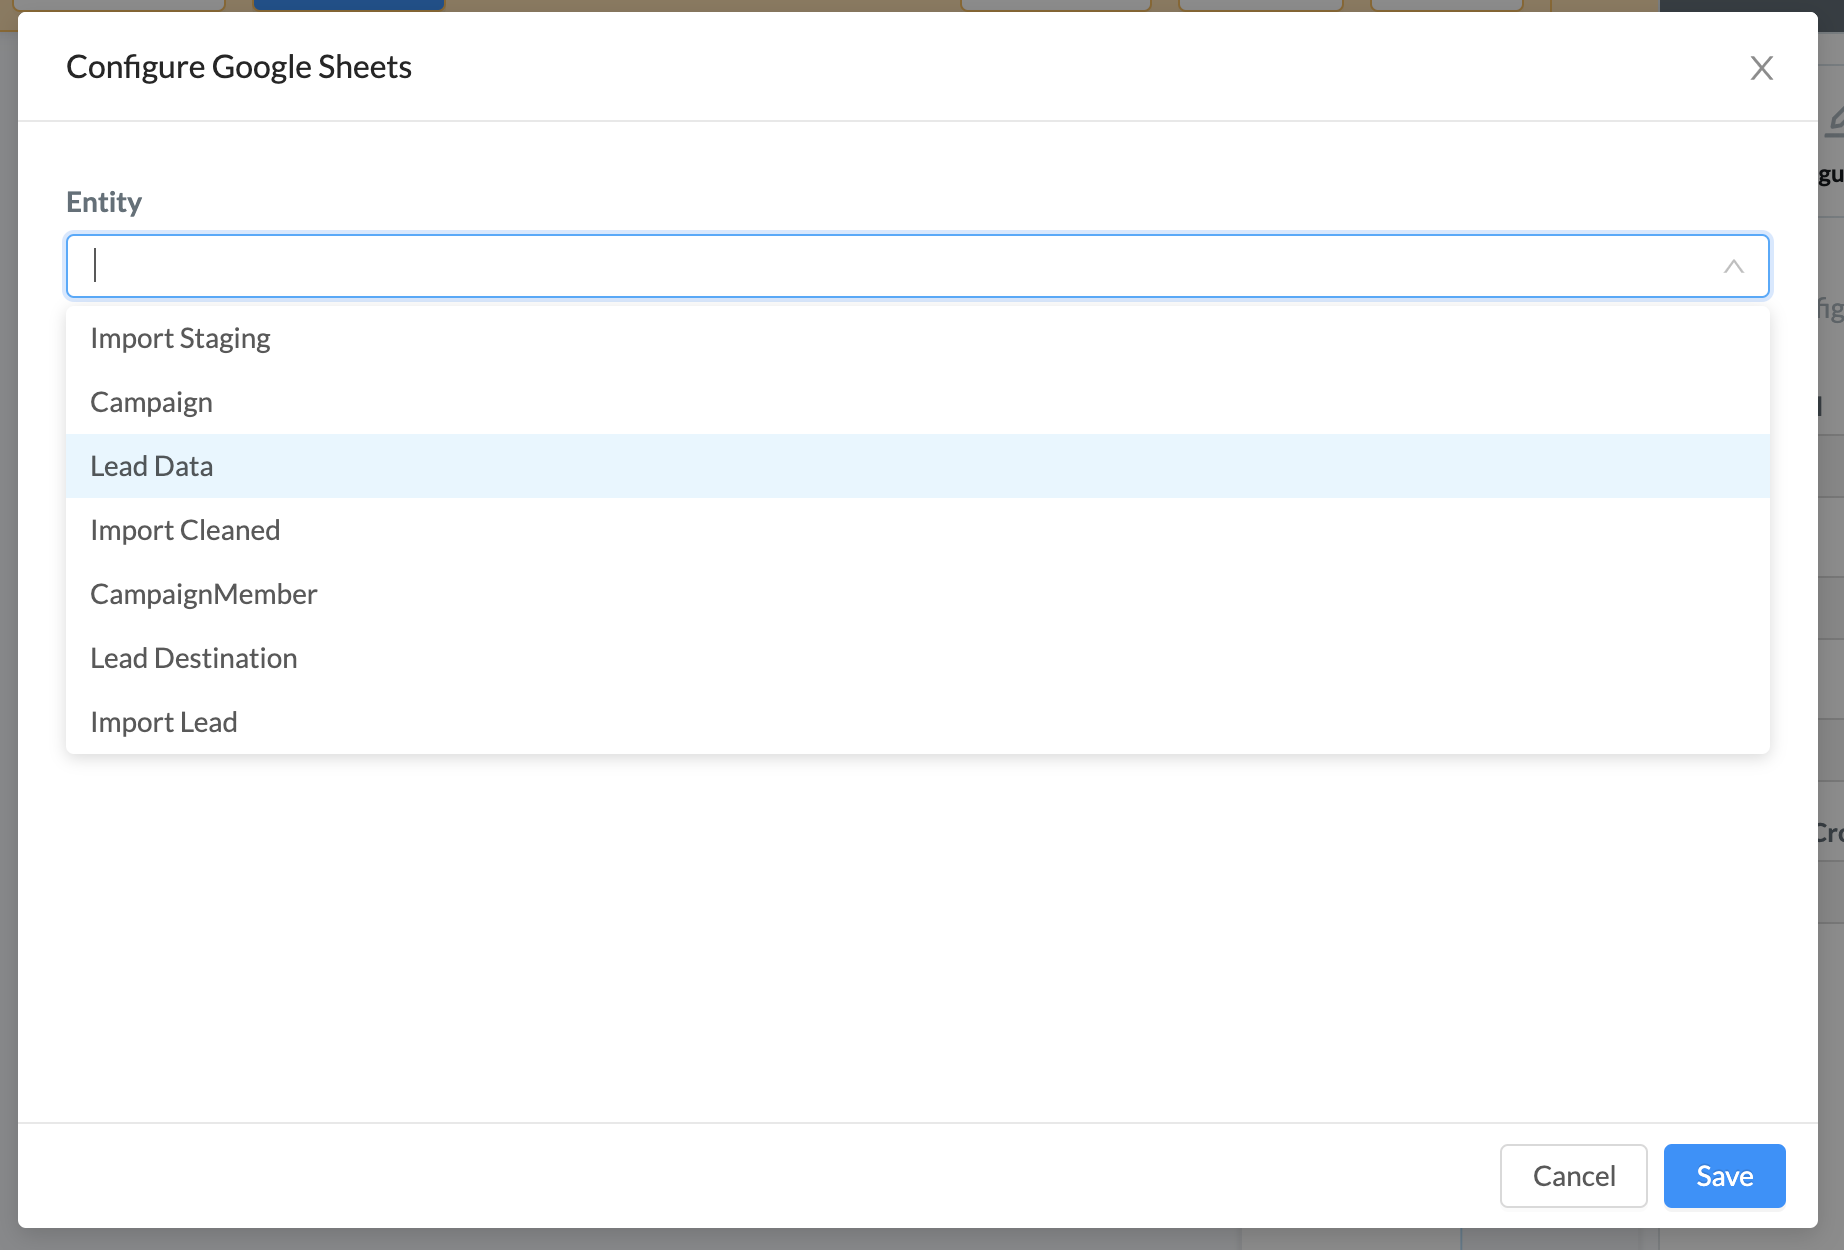Select the Lead Destination option
The height and width of the screenshot is (1250, 1844).
coord(193,658)
